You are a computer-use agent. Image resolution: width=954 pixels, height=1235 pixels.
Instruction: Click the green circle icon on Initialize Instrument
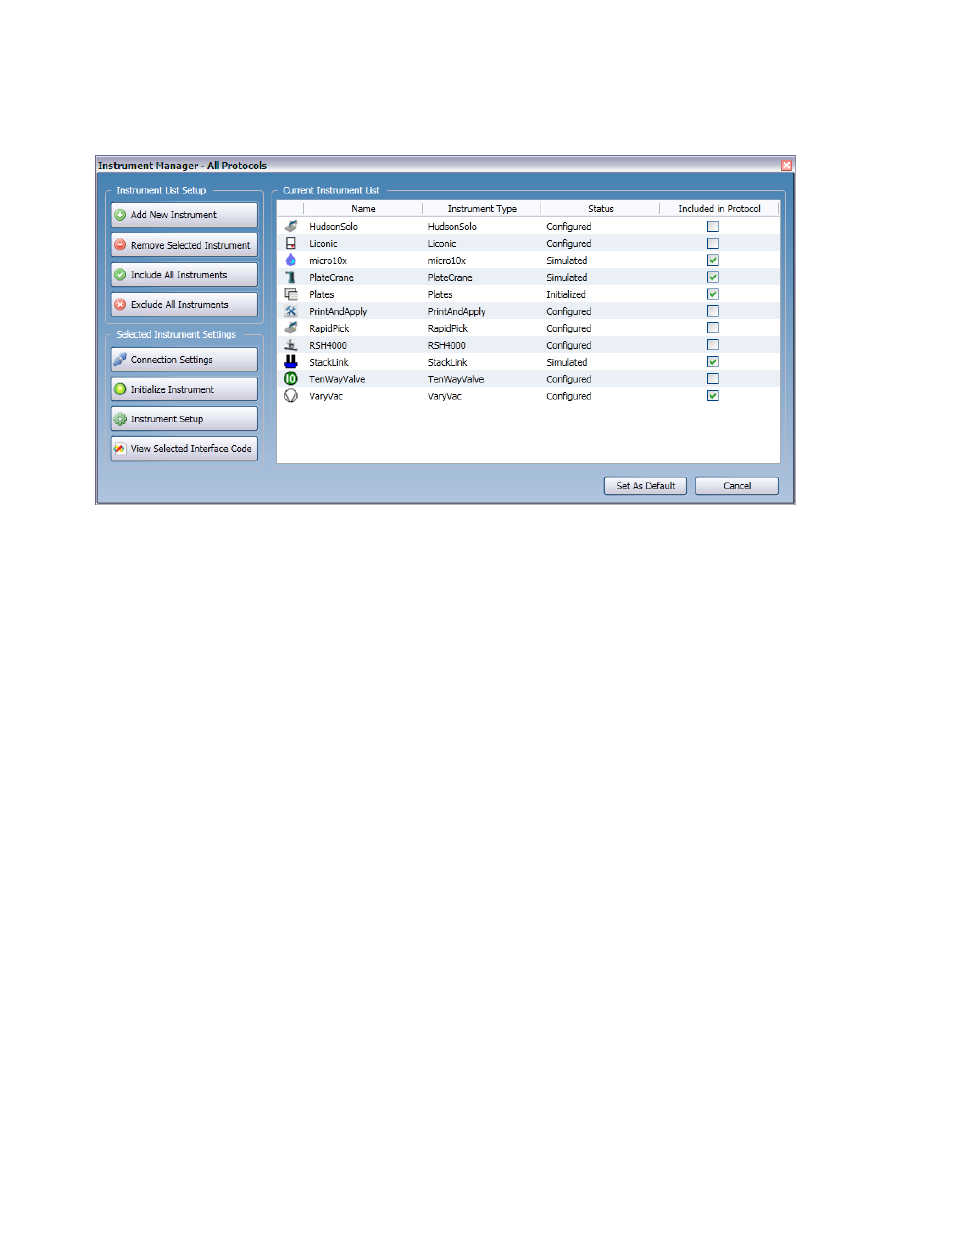120,390
